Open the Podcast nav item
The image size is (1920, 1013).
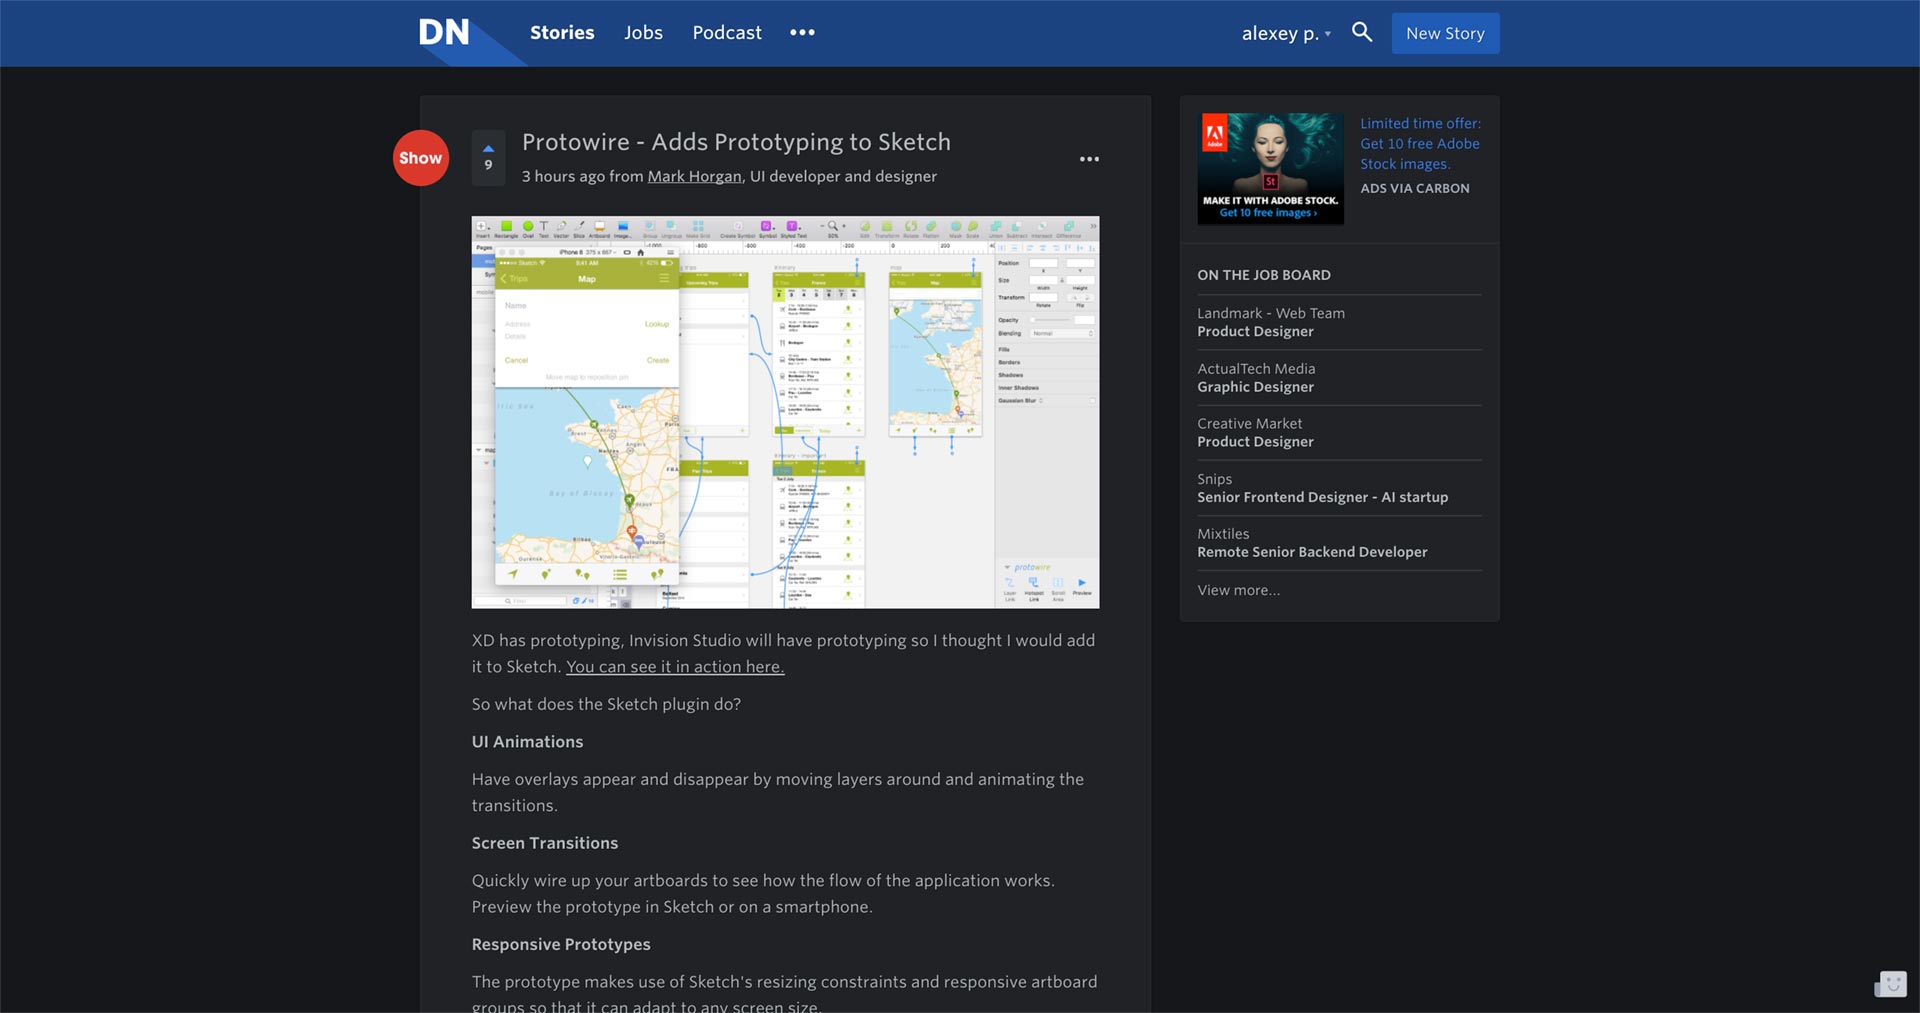click(727, 32)
